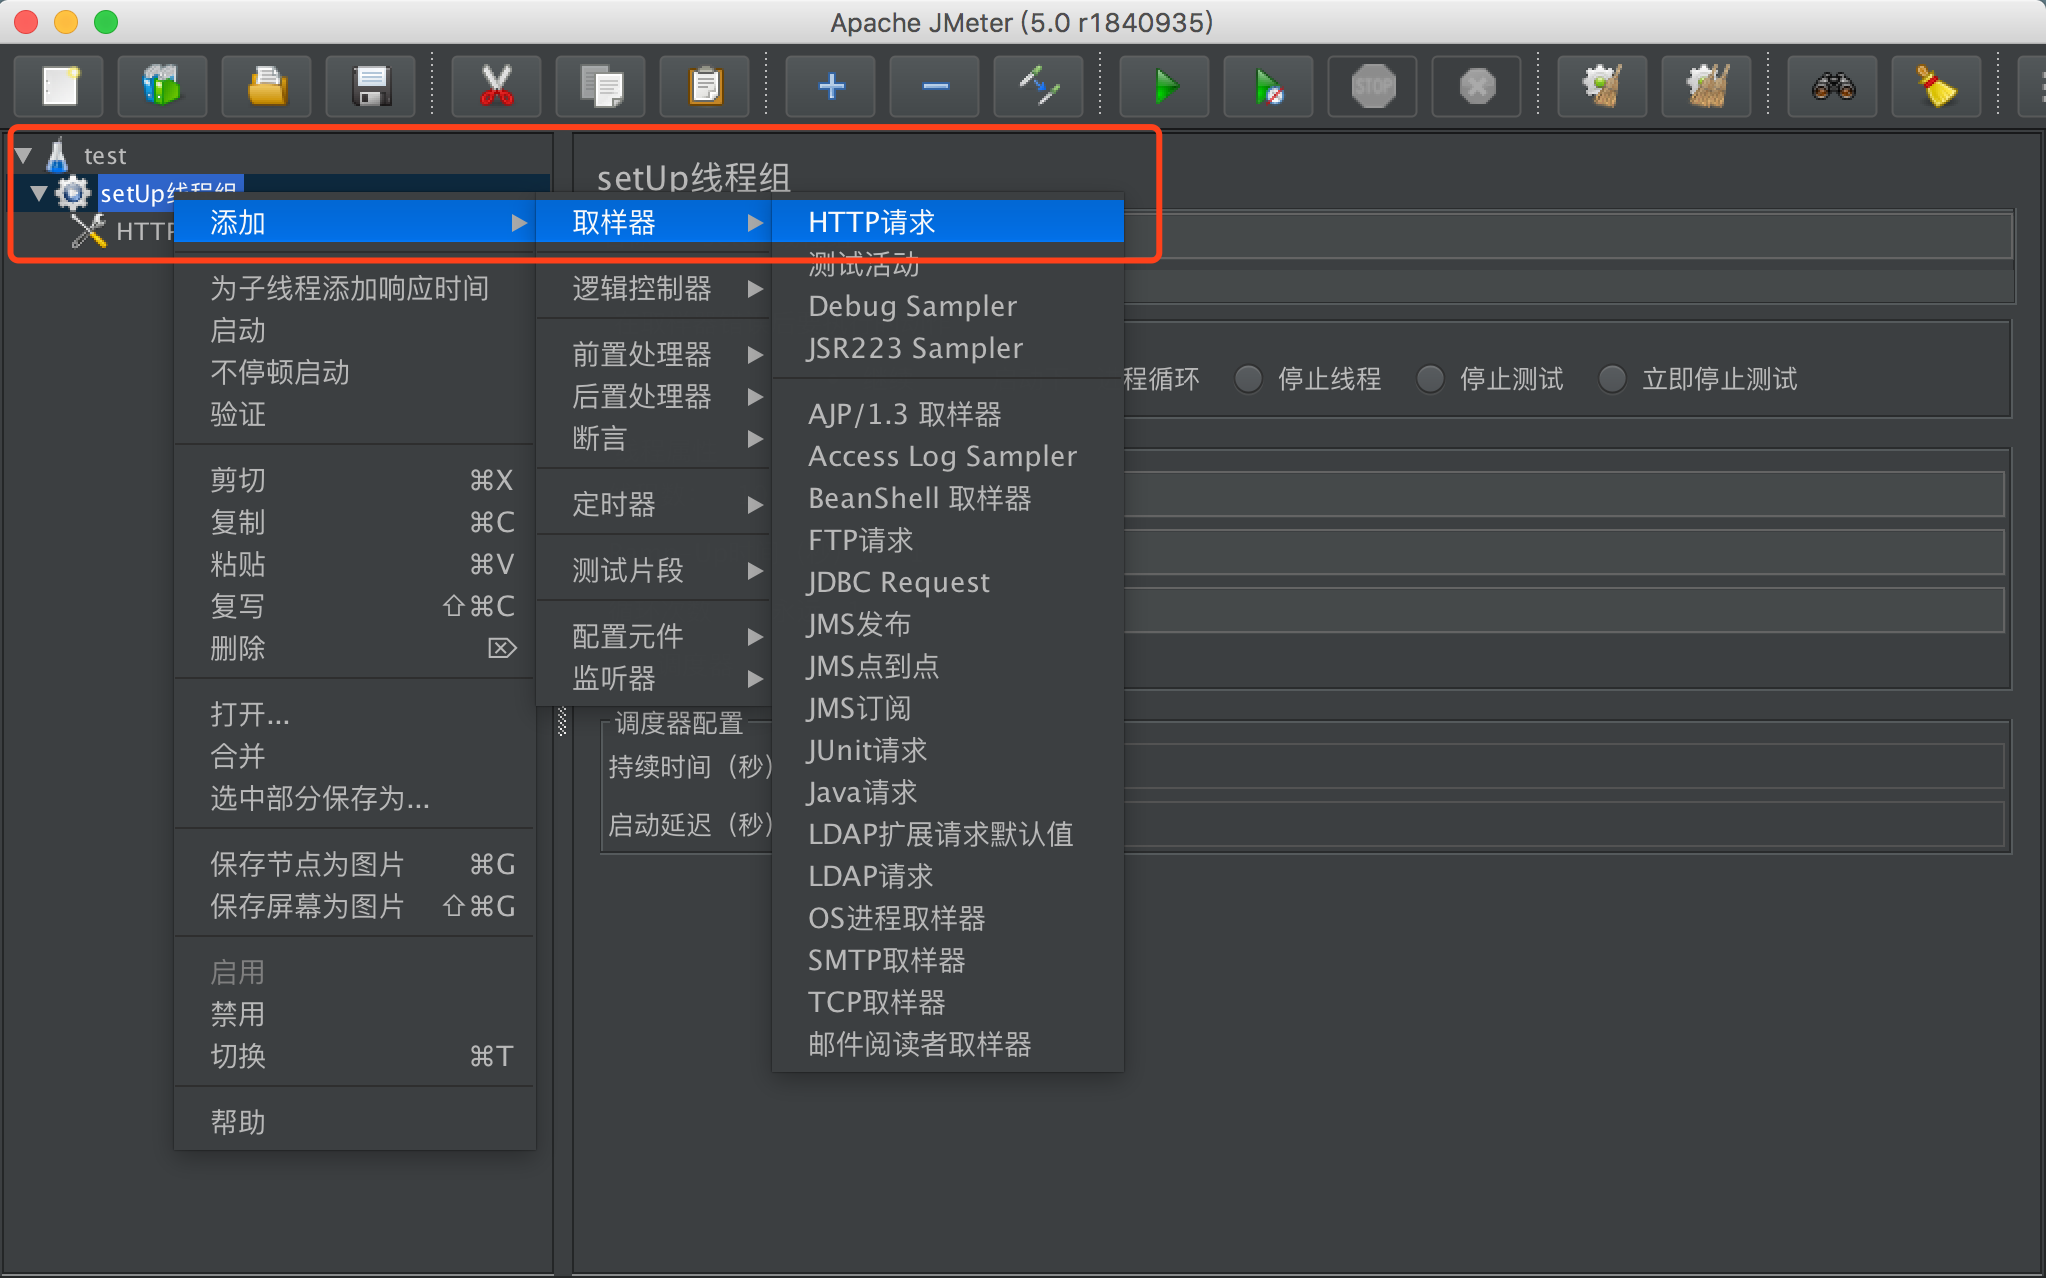Viewport: 2046px width, 1278px height.
Task: Expand the 监听器 submenu
Action: click(654, 679)
